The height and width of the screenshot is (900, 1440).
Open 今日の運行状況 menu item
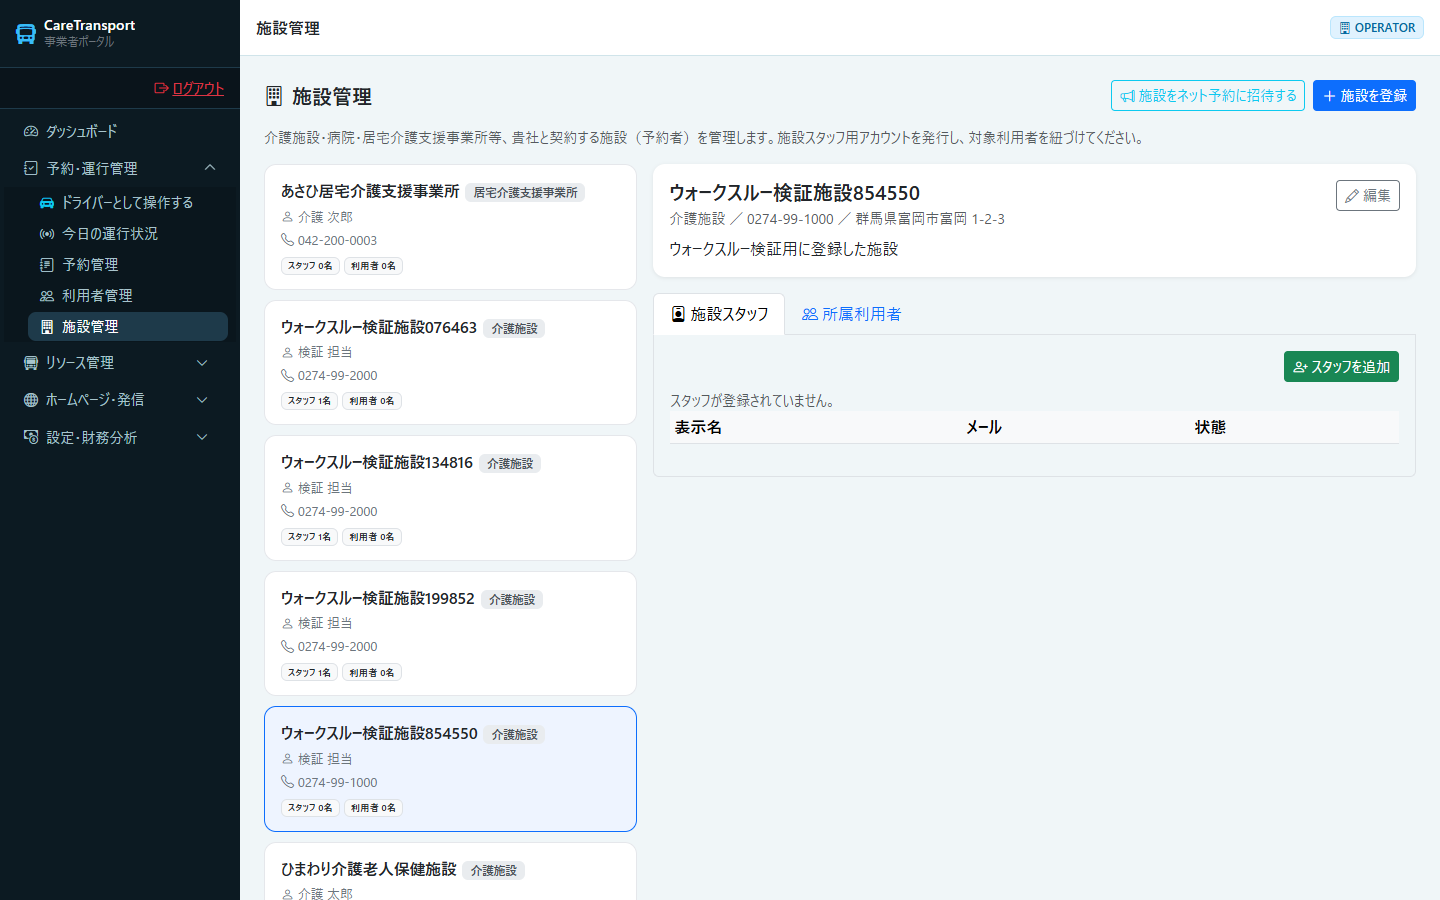pos(128,233)
